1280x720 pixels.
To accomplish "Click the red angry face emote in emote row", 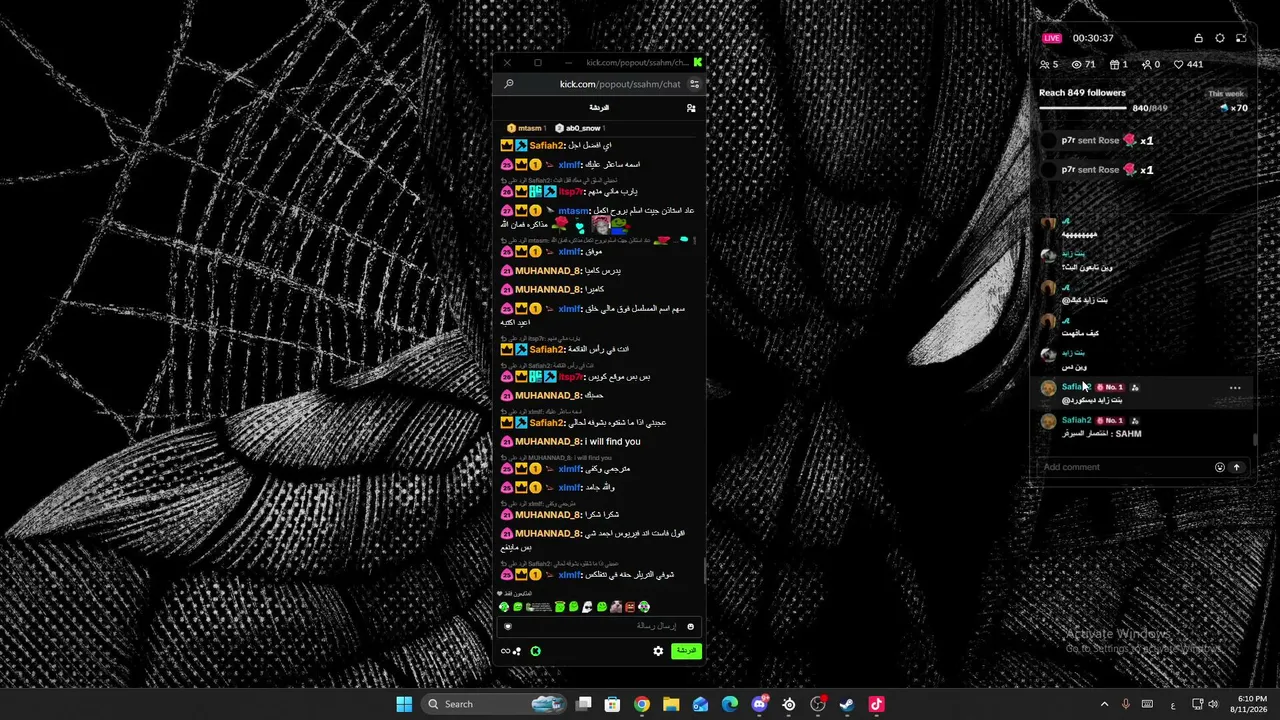I will 630,607.
